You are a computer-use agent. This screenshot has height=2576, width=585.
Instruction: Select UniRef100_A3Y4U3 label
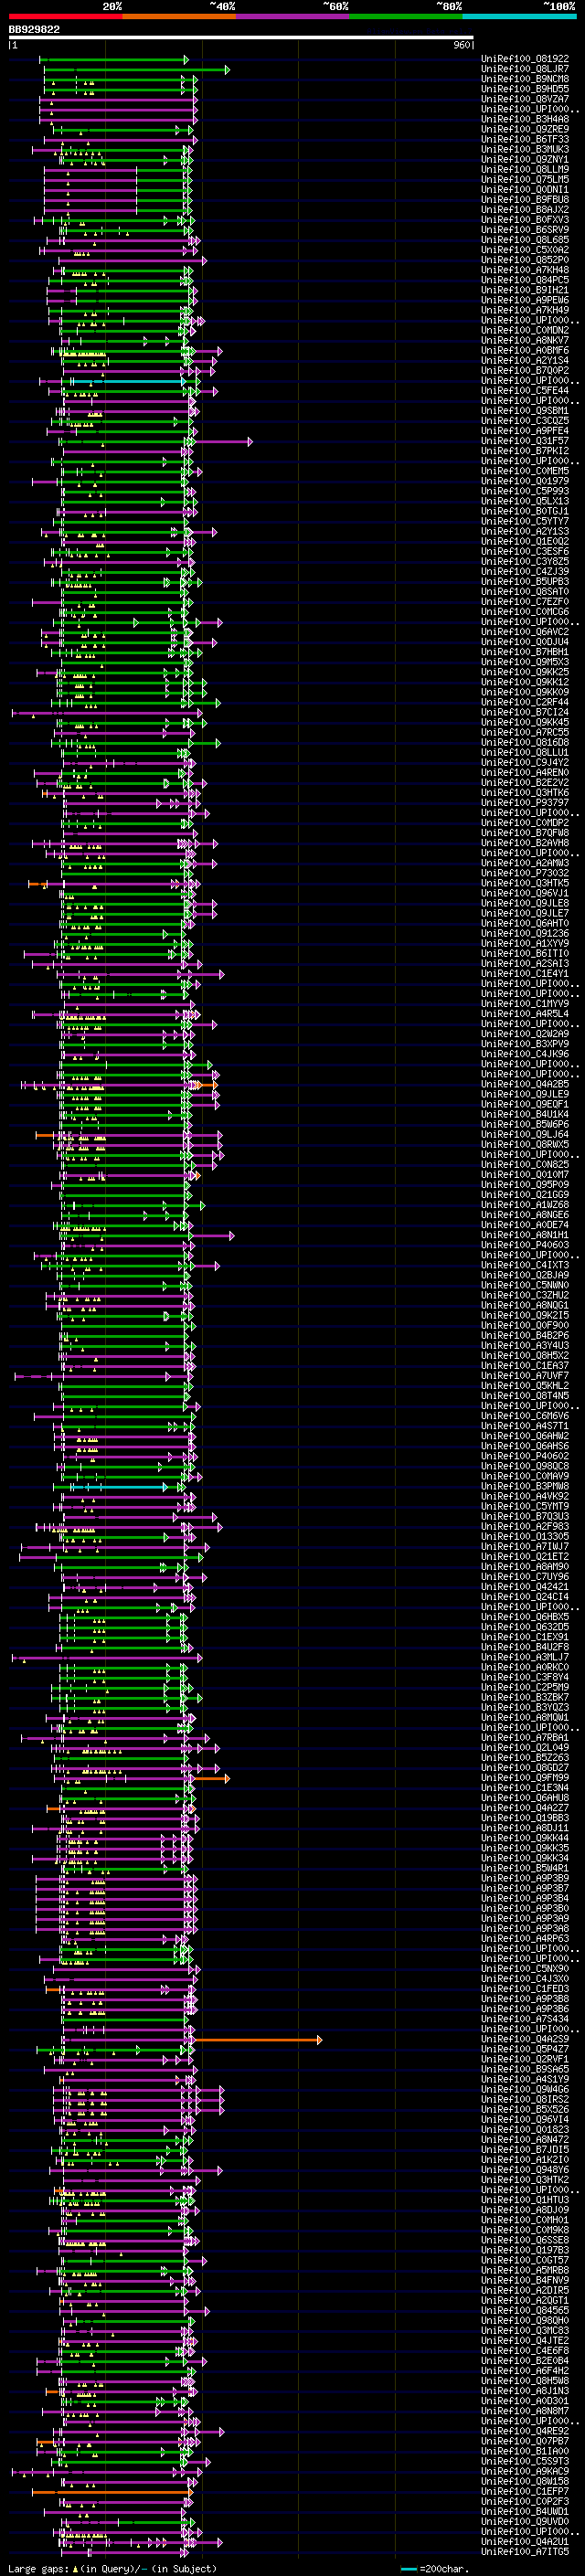point(525,1345)
